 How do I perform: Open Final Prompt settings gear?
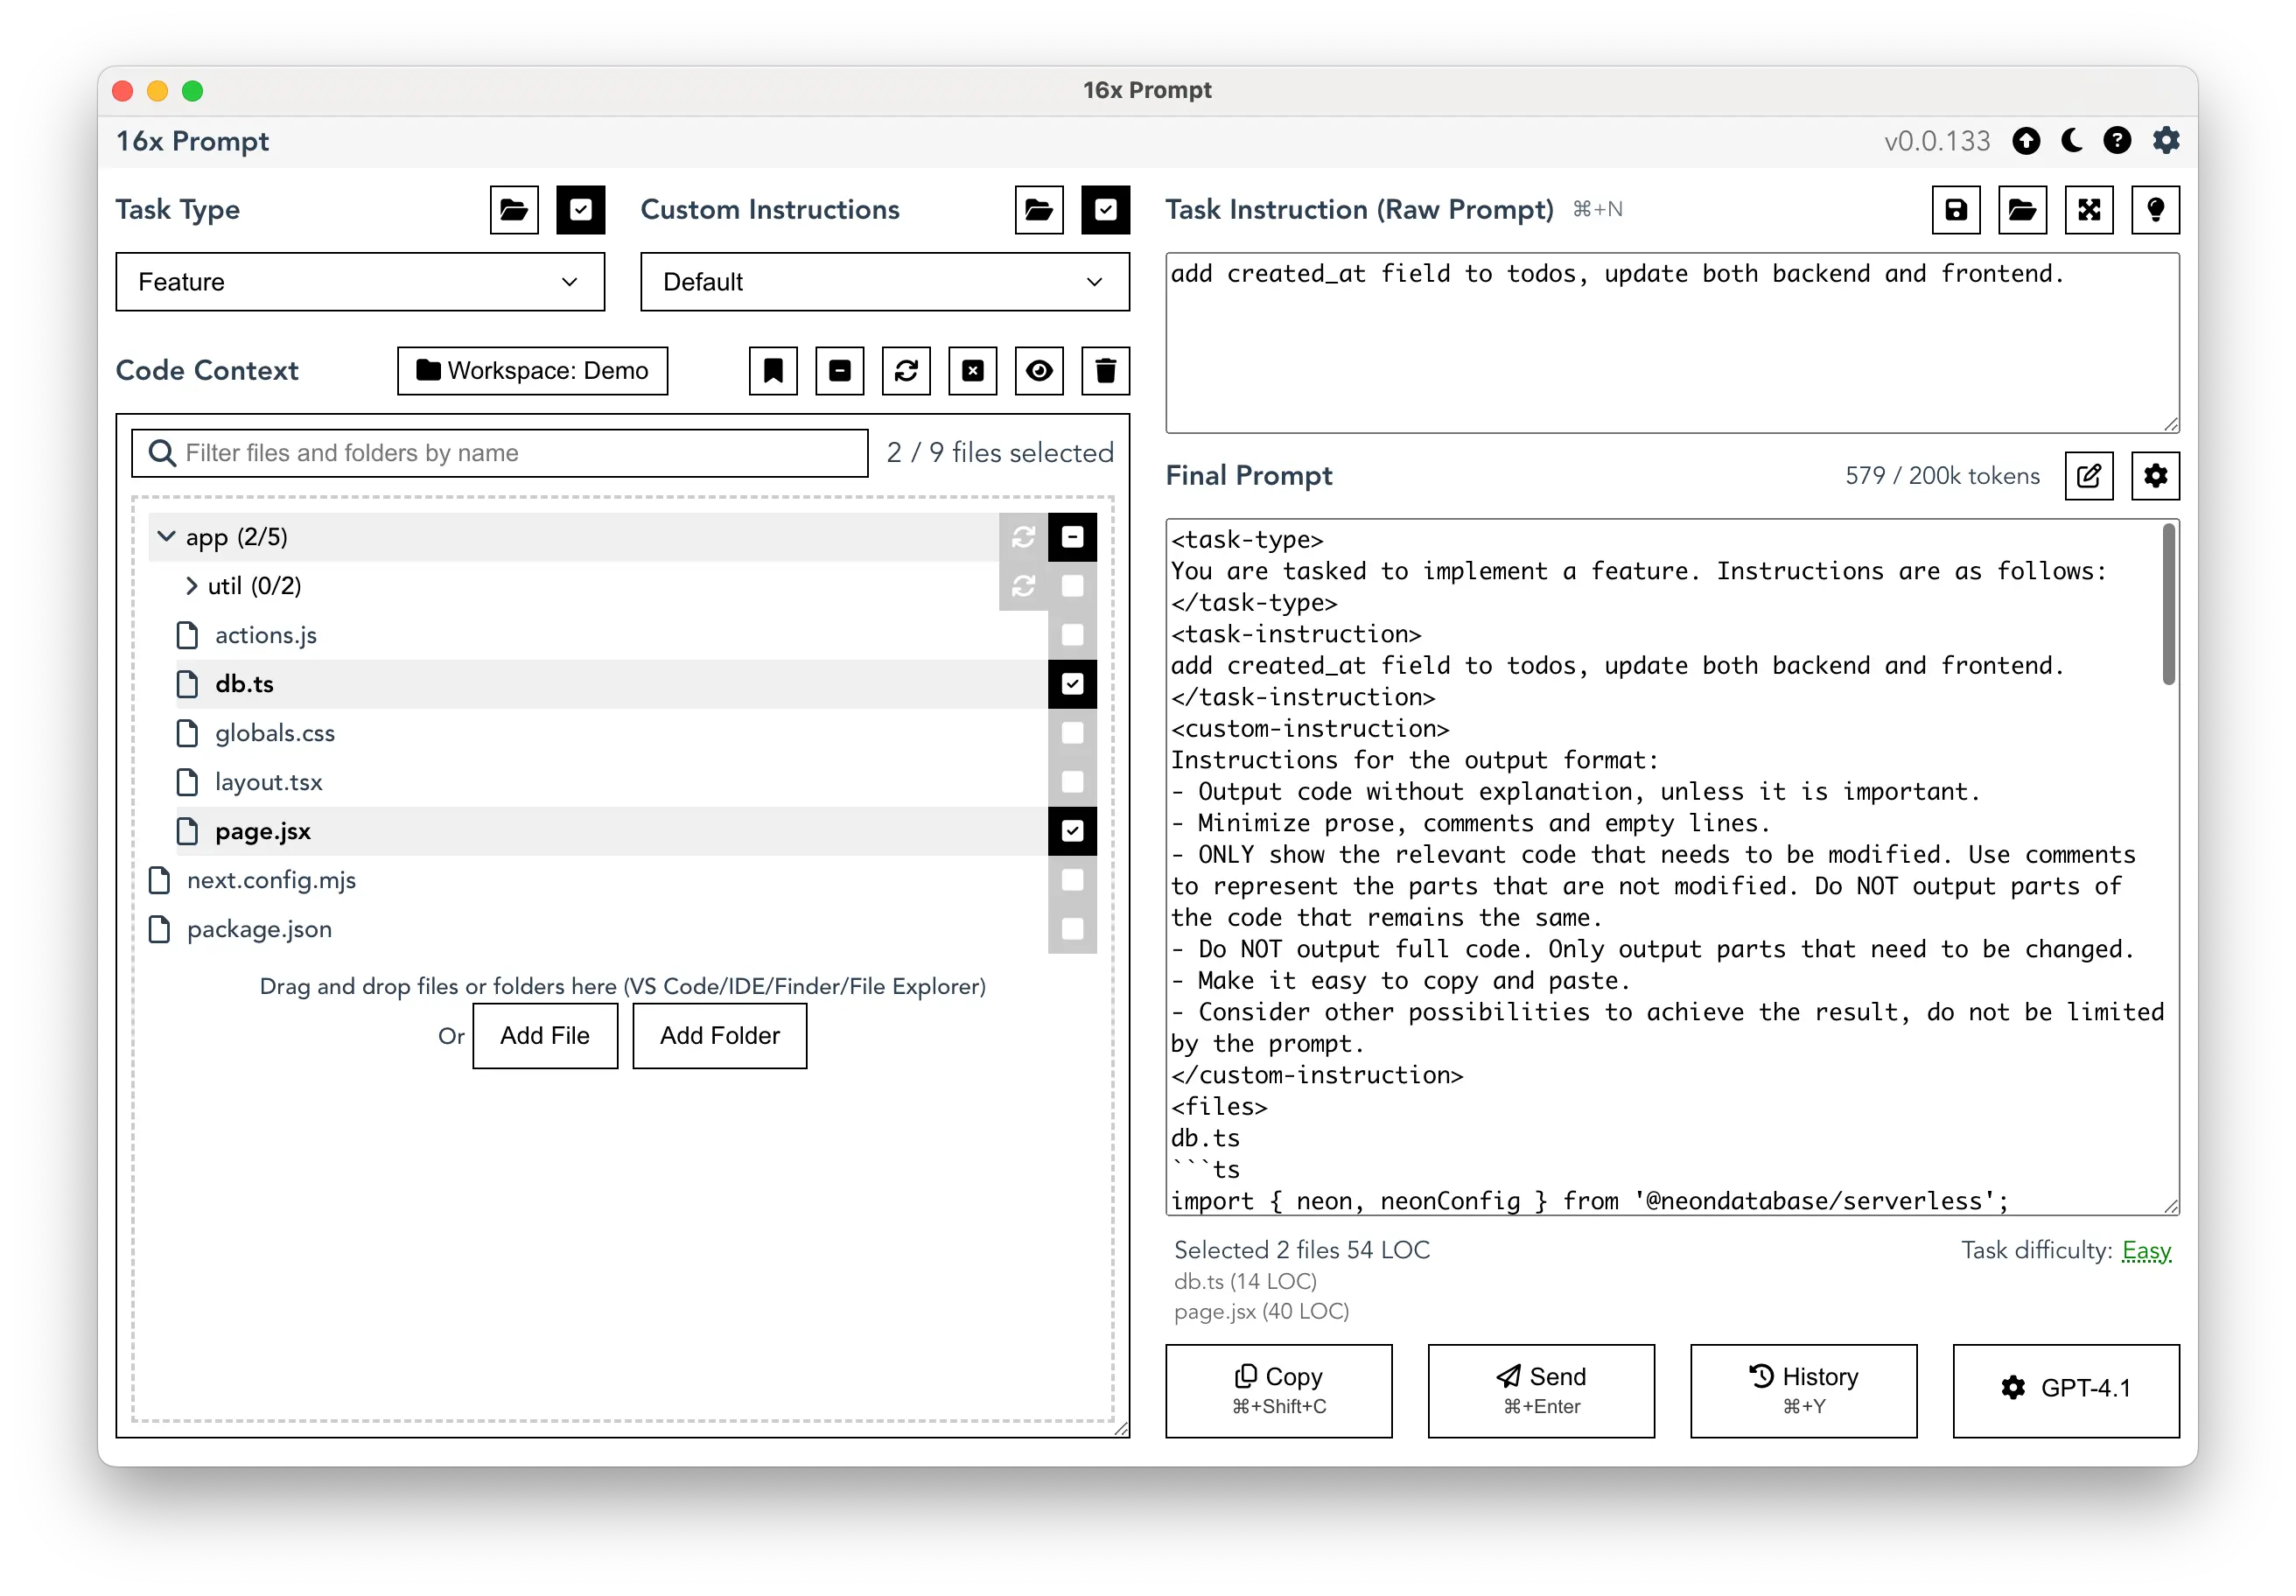coord(2155,476)
